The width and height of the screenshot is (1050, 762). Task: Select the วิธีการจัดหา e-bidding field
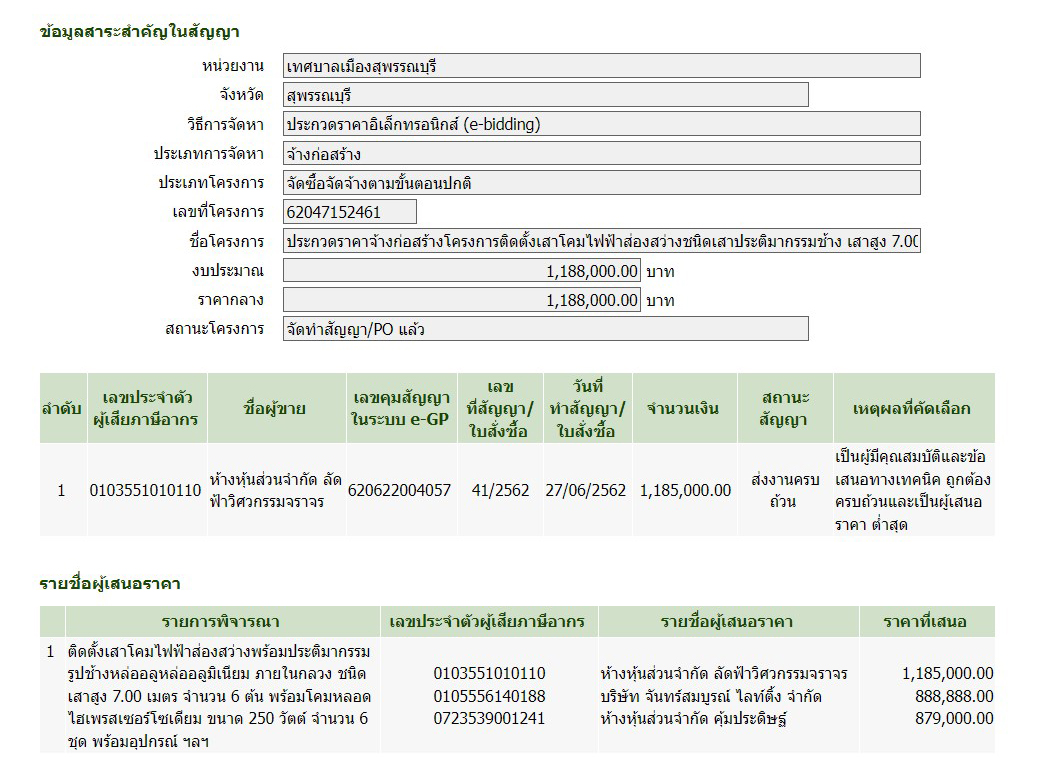[x=601, y=125]
